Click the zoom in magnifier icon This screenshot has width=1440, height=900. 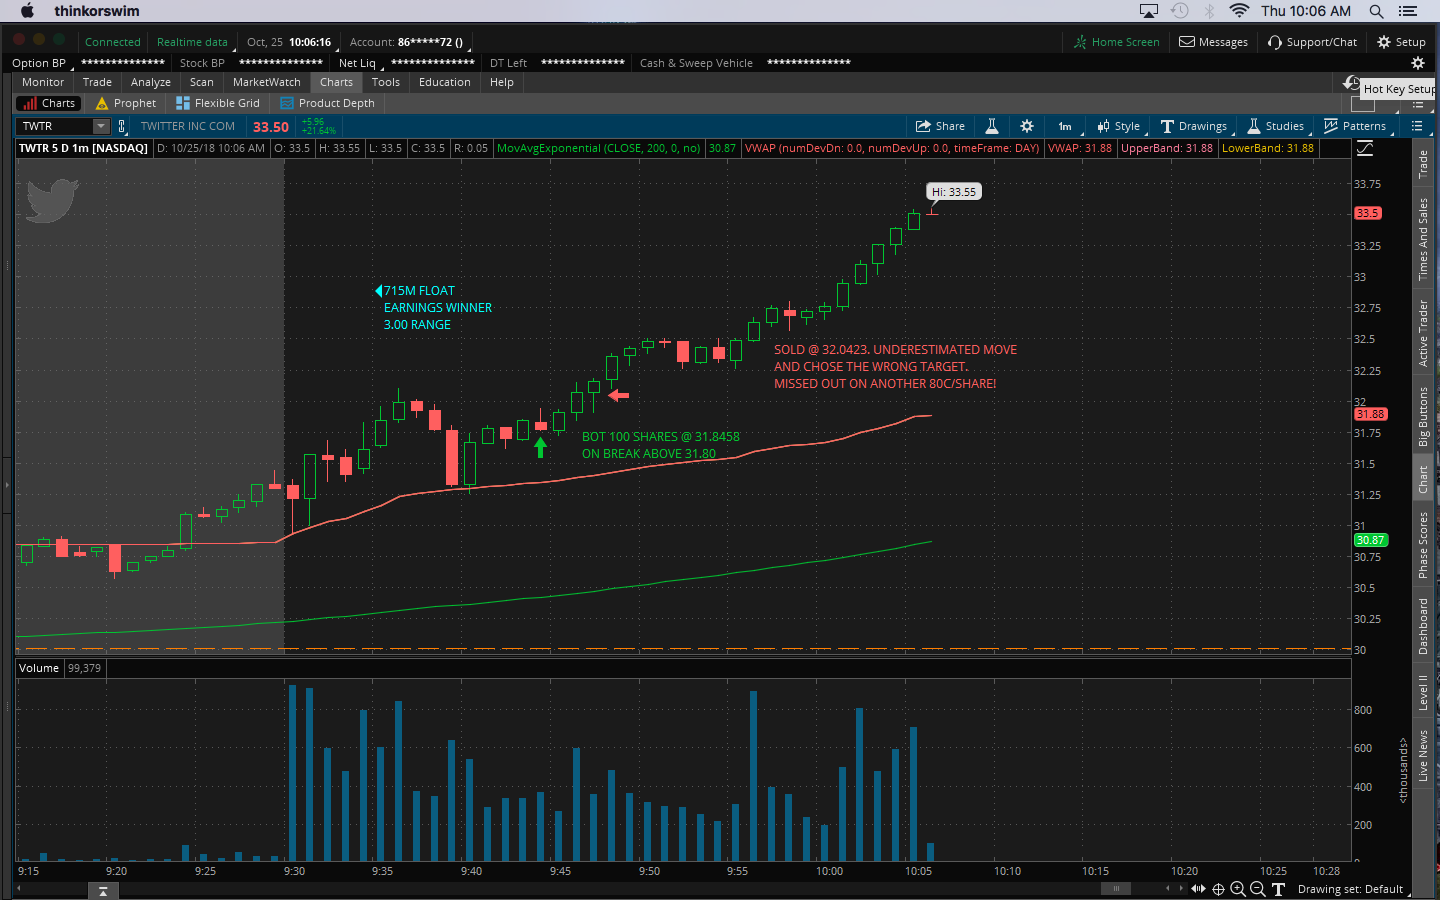[x=1238, y=889]
